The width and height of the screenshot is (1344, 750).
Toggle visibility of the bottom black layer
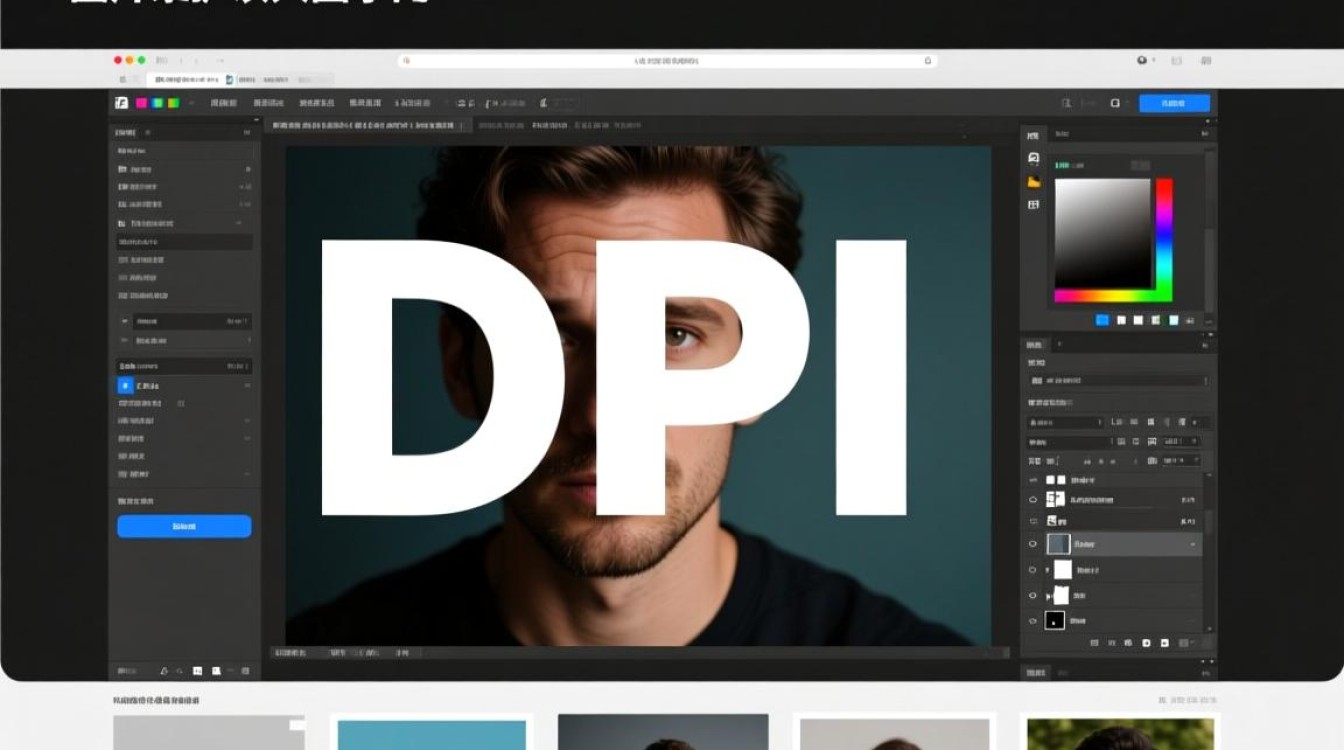click(x=1033, y=620)
